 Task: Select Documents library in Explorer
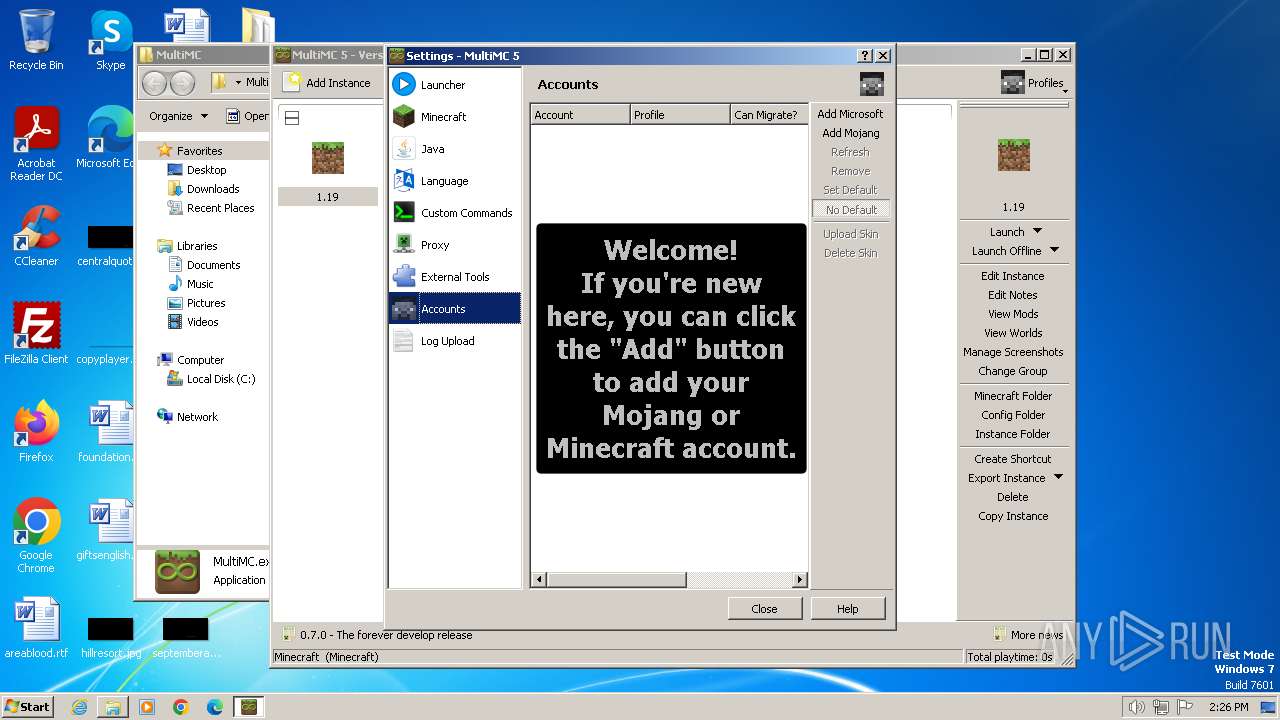coord(213,265)
